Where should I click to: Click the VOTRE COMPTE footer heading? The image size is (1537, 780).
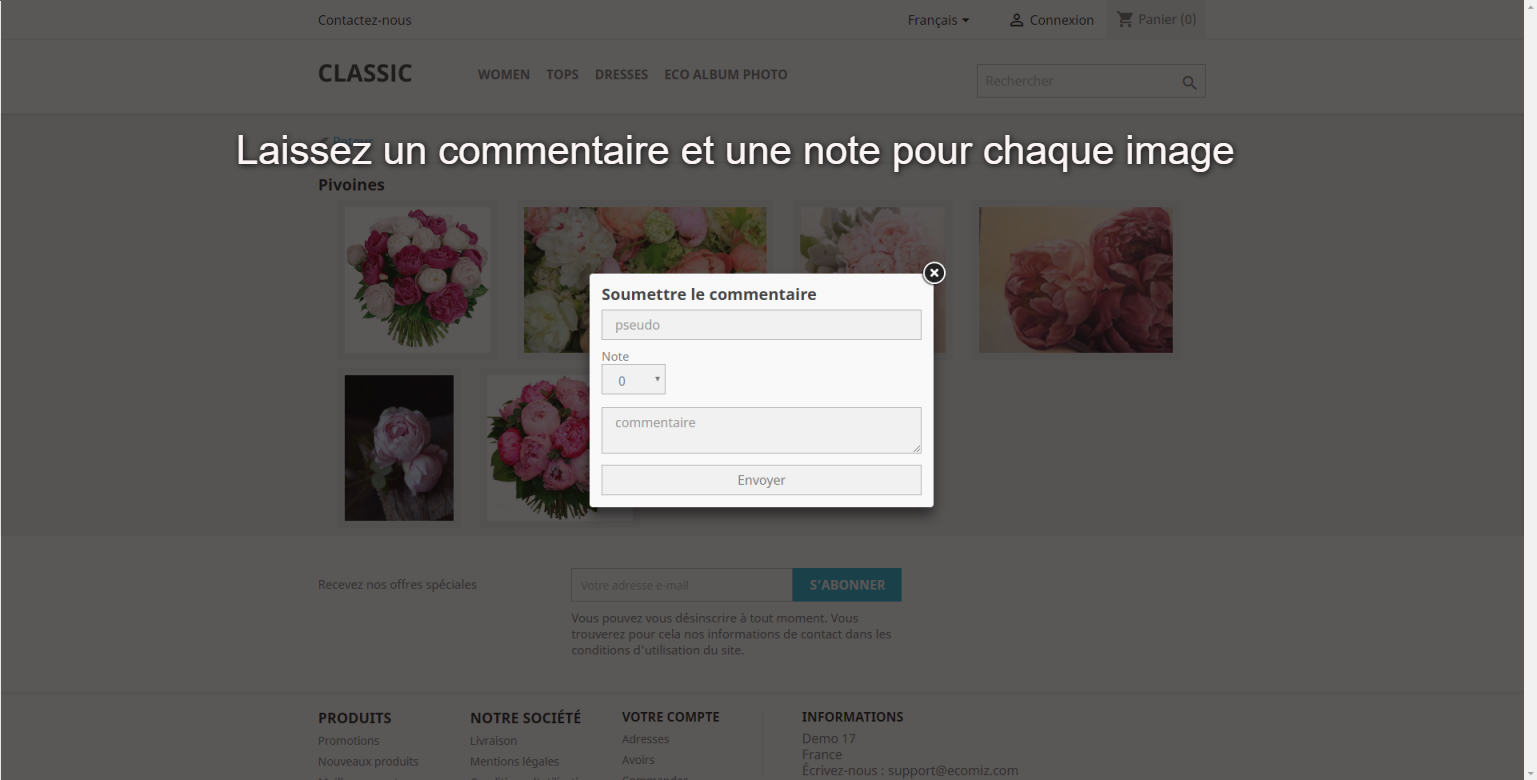click(671, 717)
